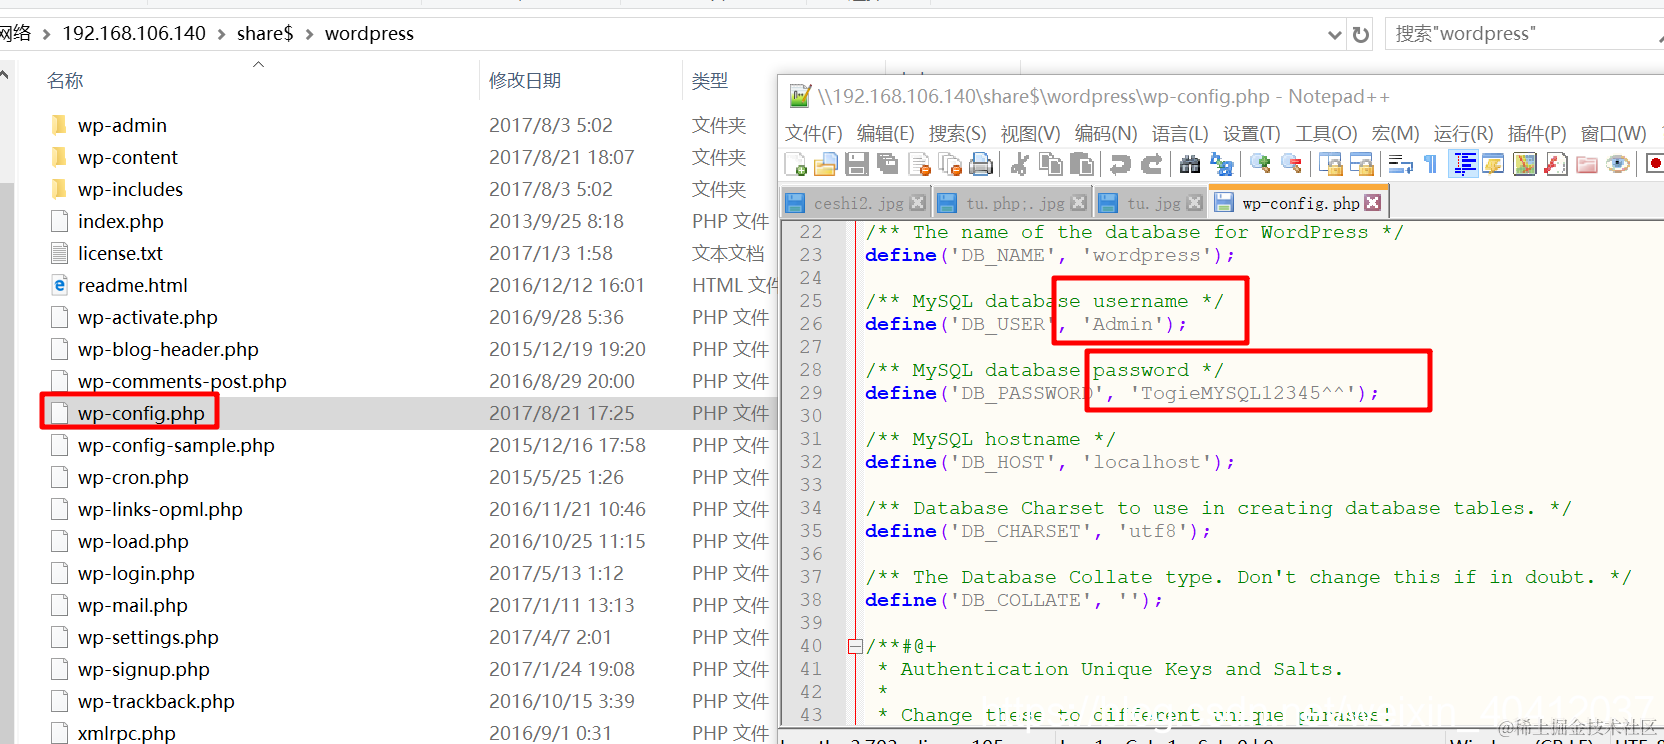Image resolution: width=1664 pixels, height=744 pixels.
Task: Click the Paste clipboard icon
Action: 1082,164
